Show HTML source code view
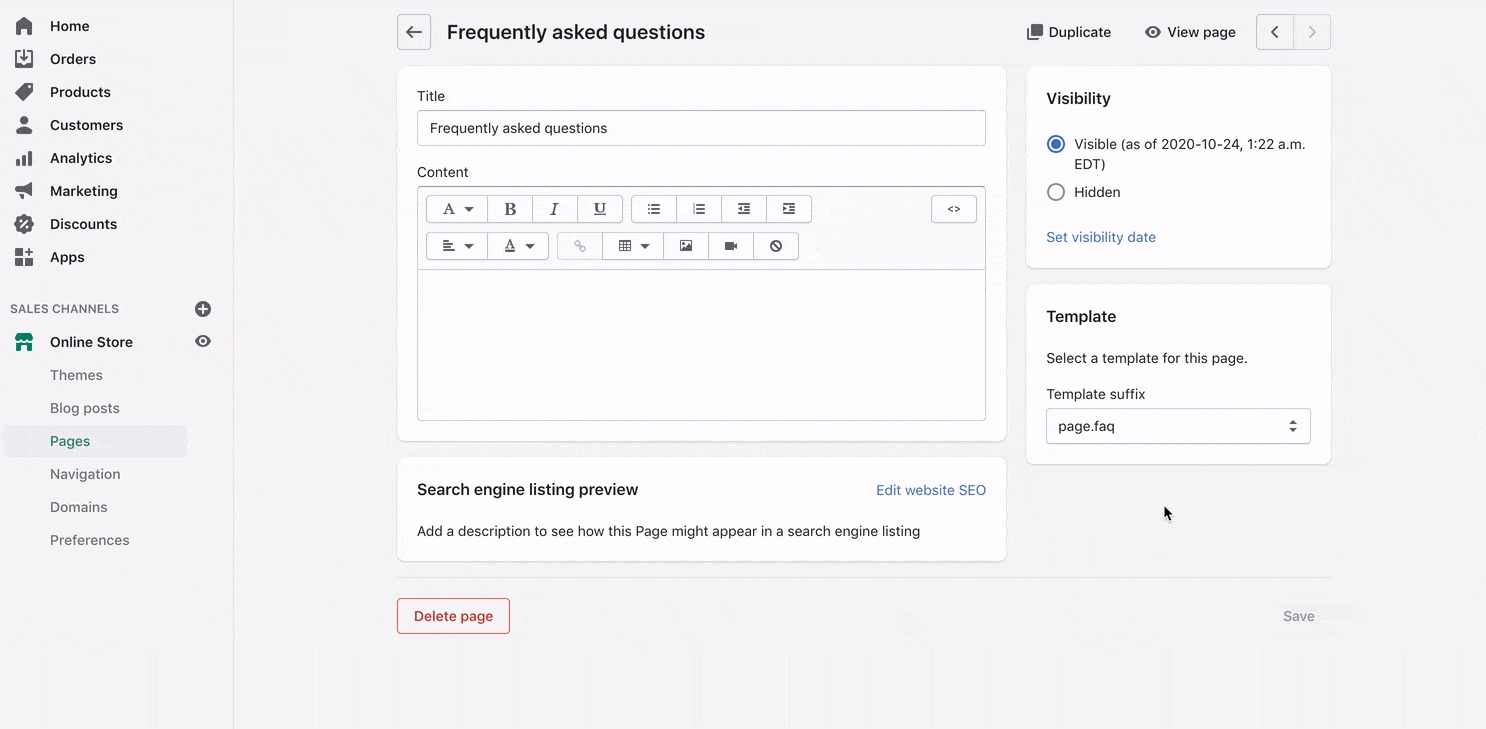 click(953, 209)
